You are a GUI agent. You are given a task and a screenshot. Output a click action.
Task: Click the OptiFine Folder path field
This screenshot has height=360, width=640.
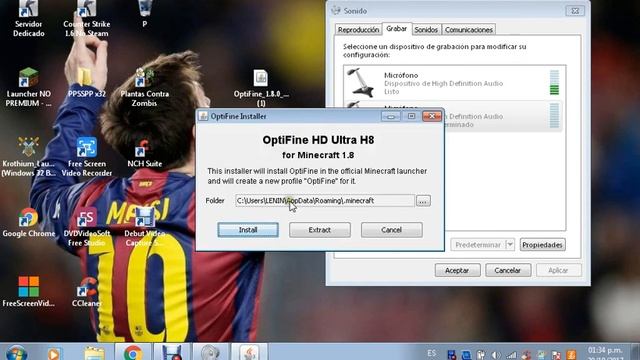pyautogui.click(x=324, y=200)
